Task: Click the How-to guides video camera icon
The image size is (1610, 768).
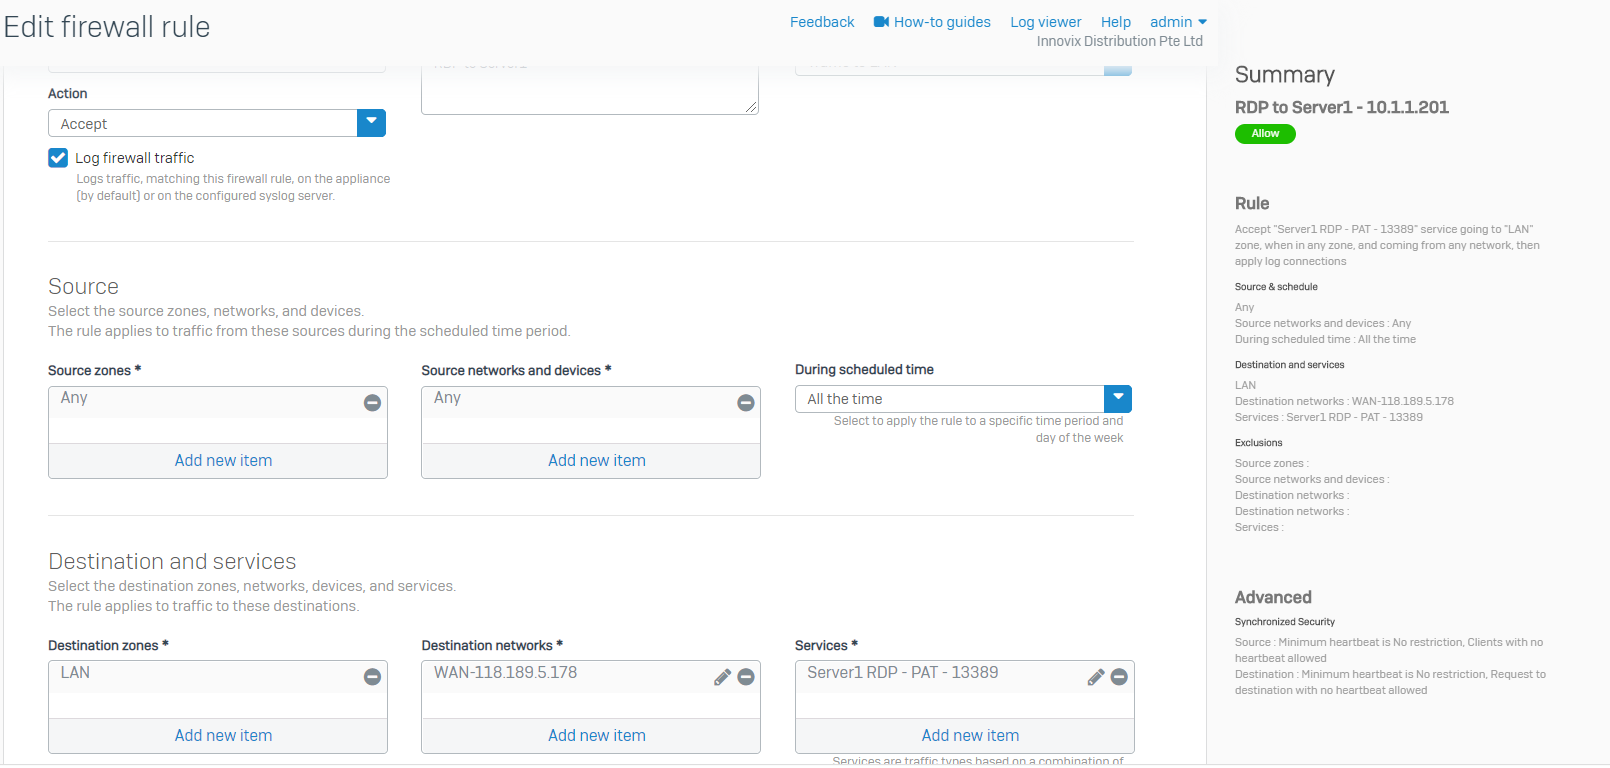Action: click(881, 22)
